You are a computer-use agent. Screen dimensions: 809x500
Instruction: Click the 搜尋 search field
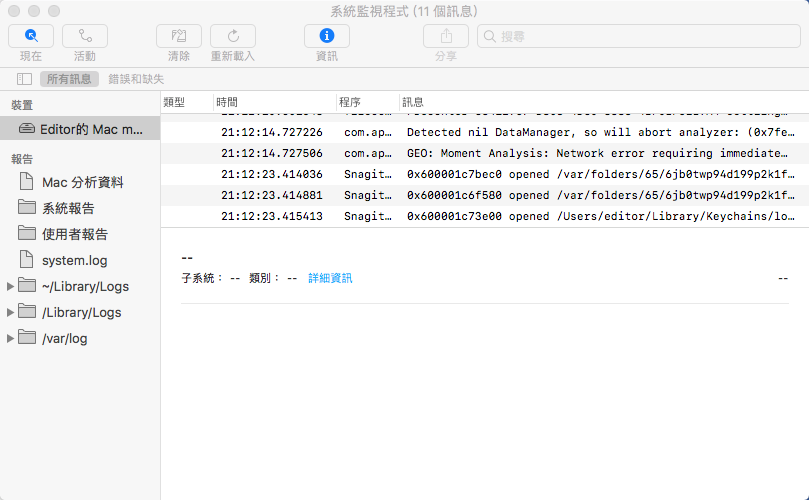(640, 36)
